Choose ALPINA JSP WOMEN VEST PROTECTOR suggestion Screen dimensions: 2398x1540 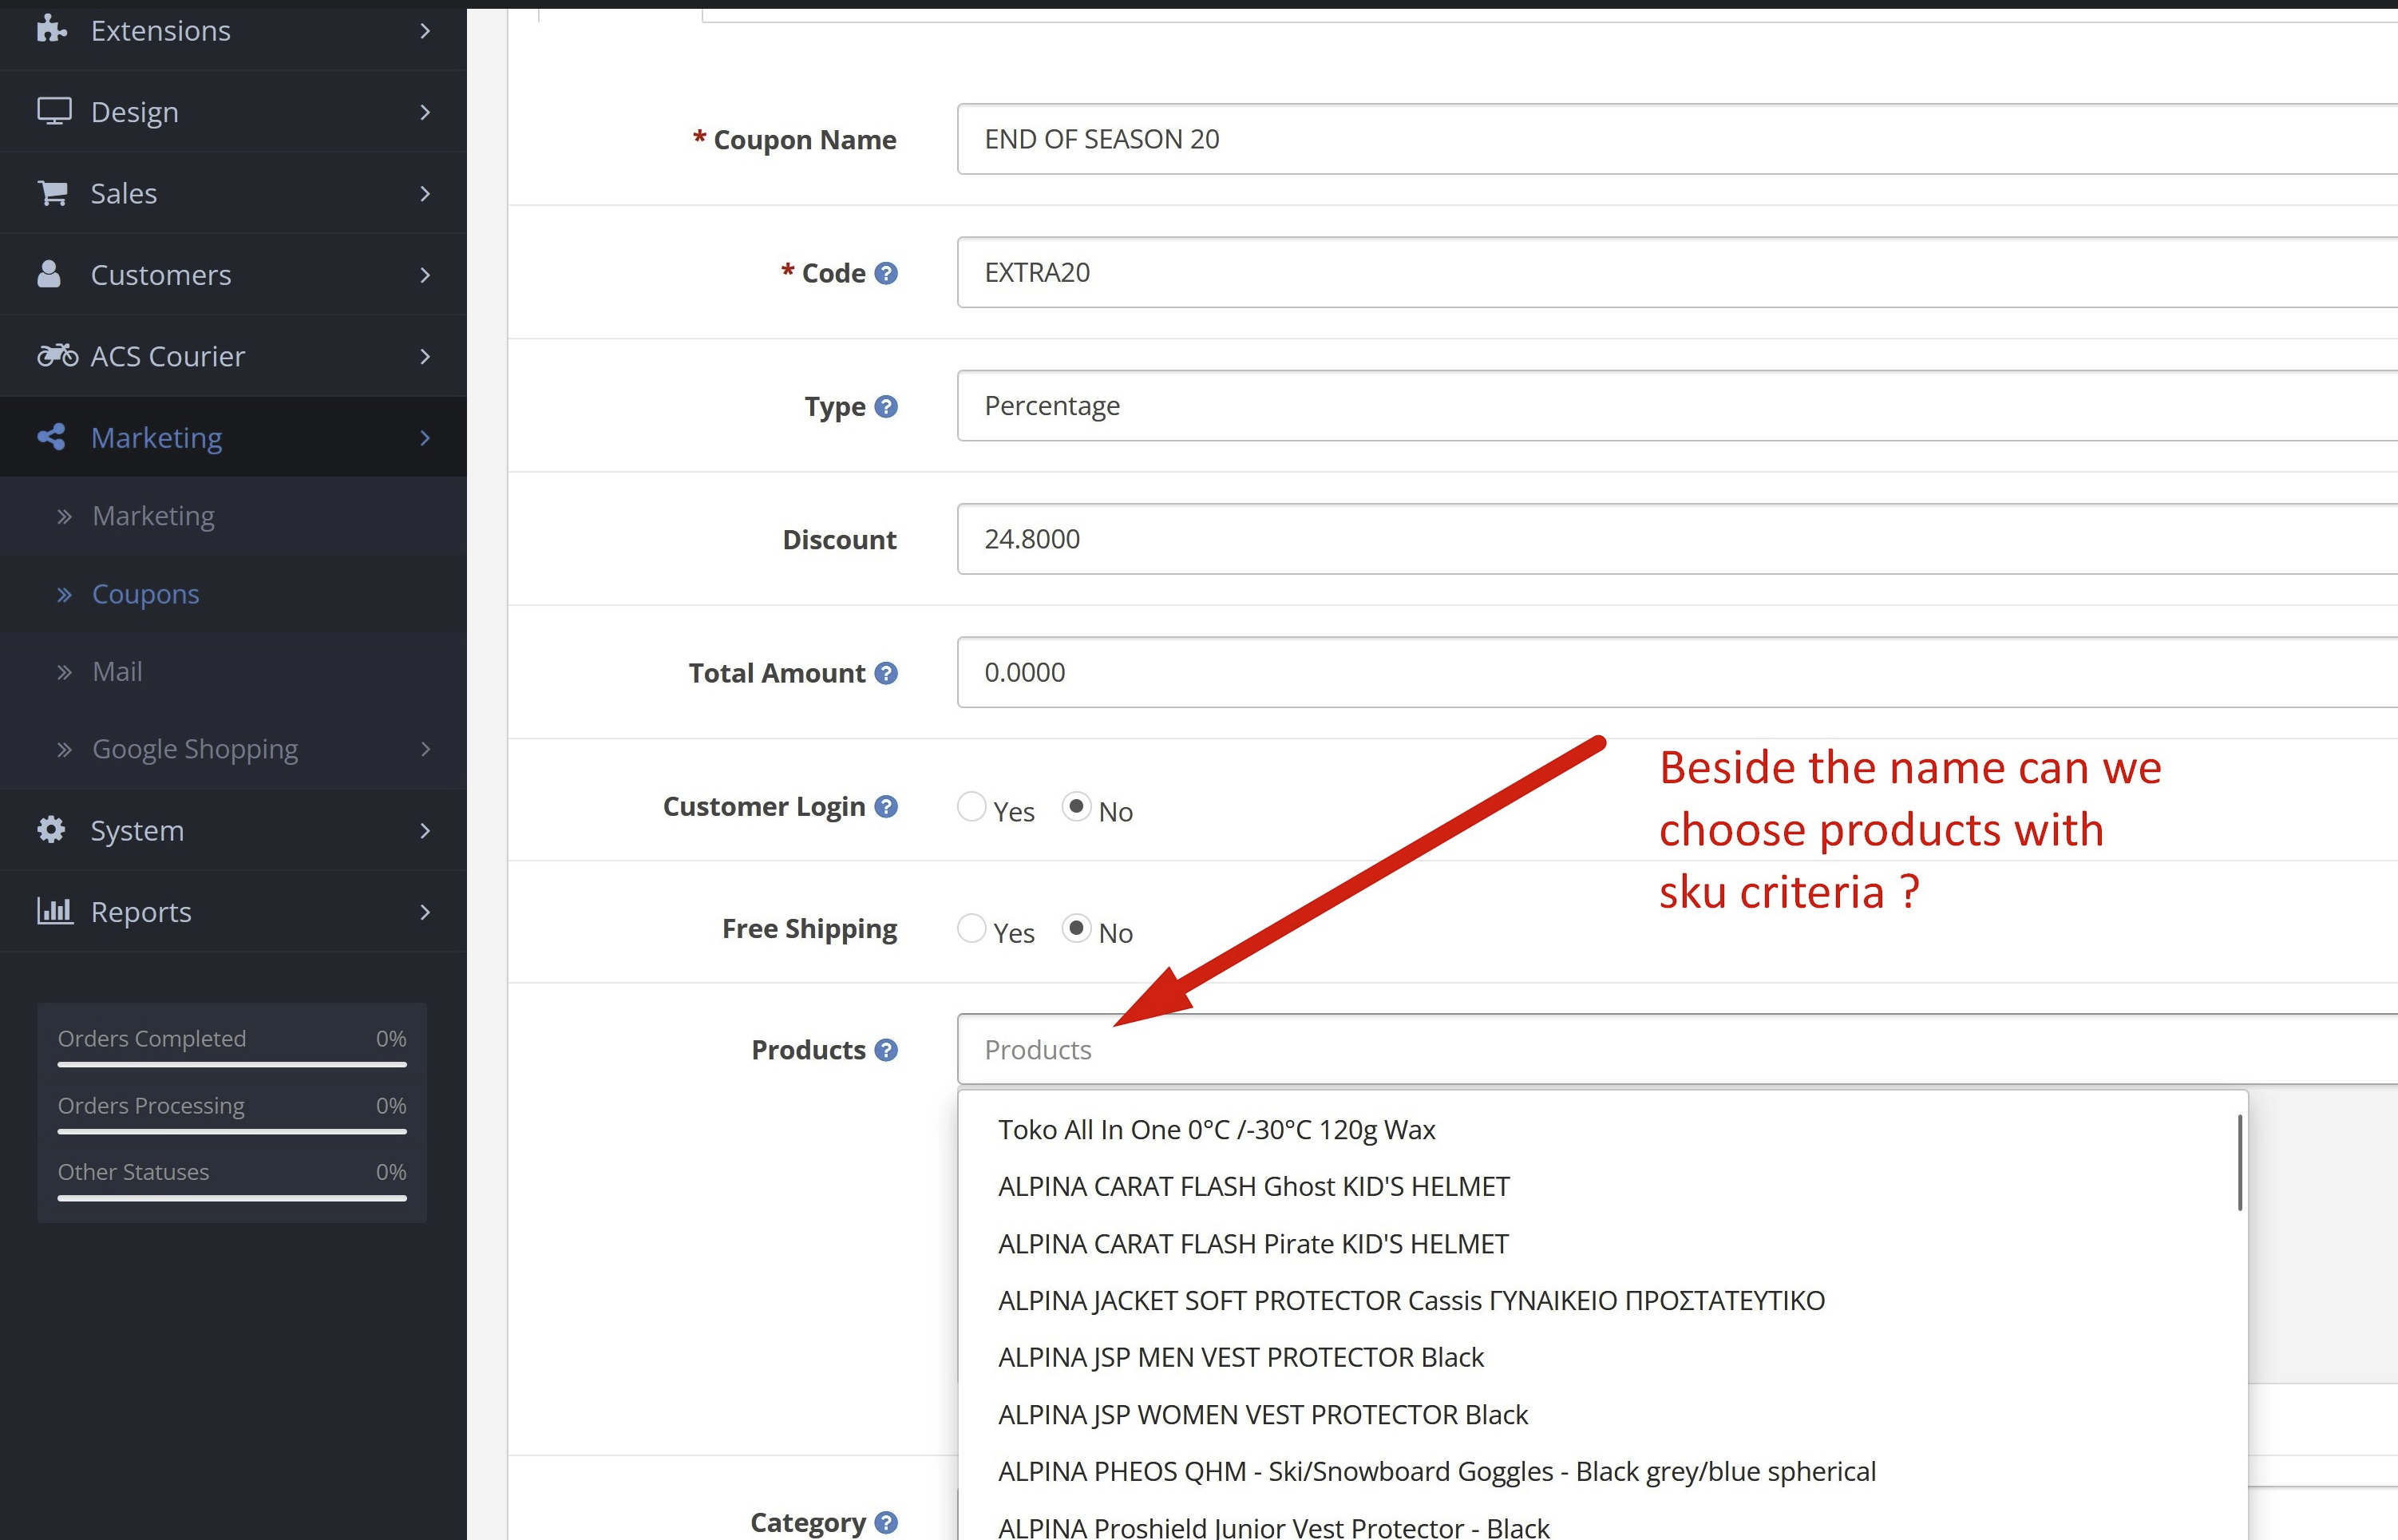point(1598,1415)
